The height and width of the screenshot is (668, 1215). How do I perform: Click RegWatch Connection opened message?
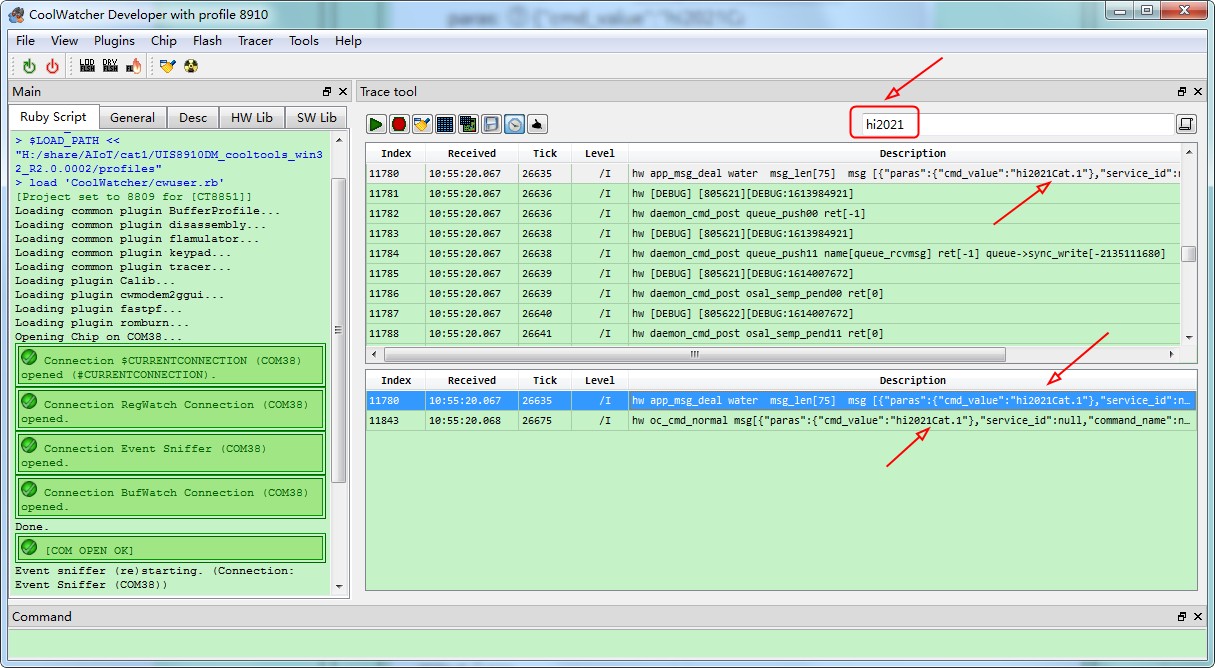[x=170, y=410]
